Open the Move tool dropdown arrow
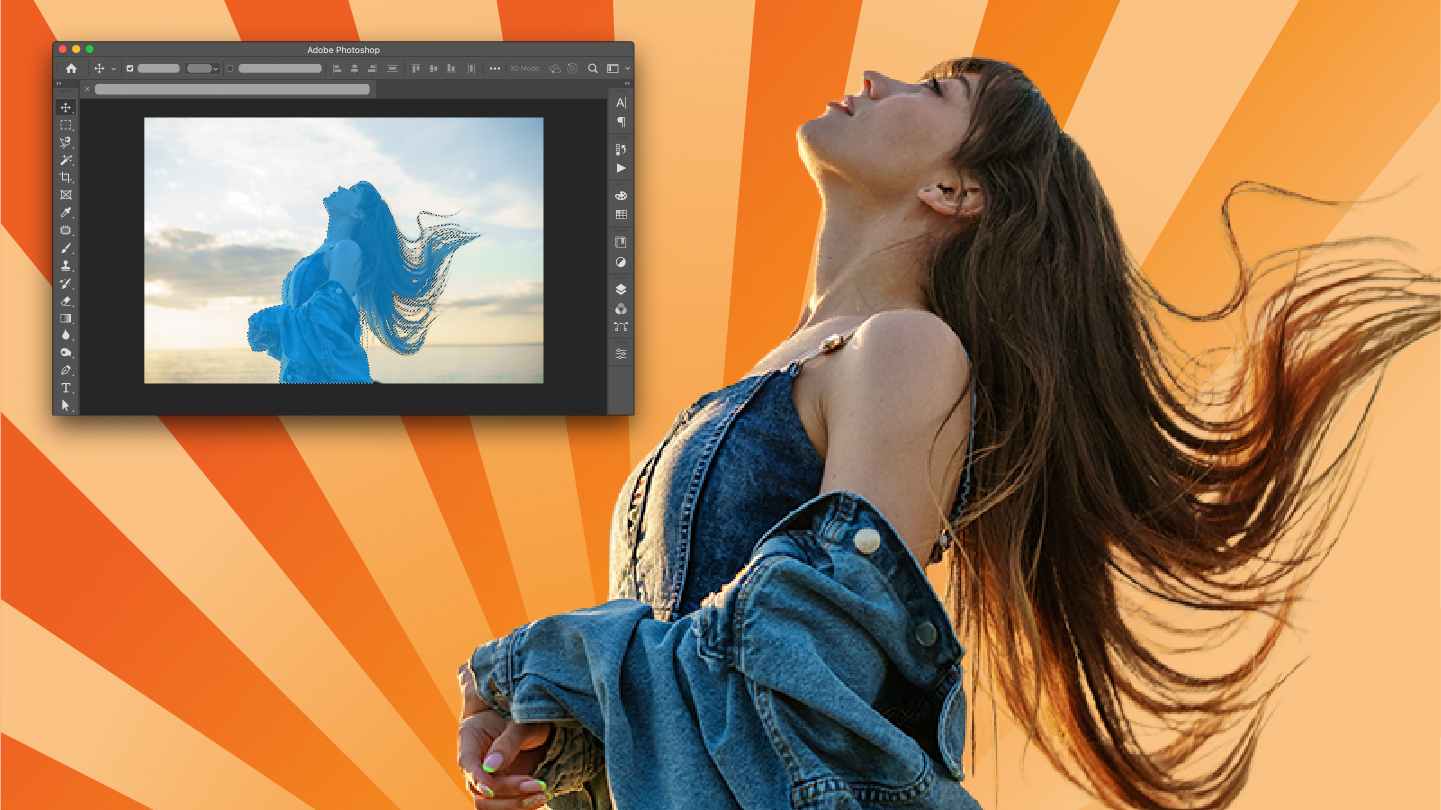This screenshot has width=1441, height=810. tap(114, 68)
